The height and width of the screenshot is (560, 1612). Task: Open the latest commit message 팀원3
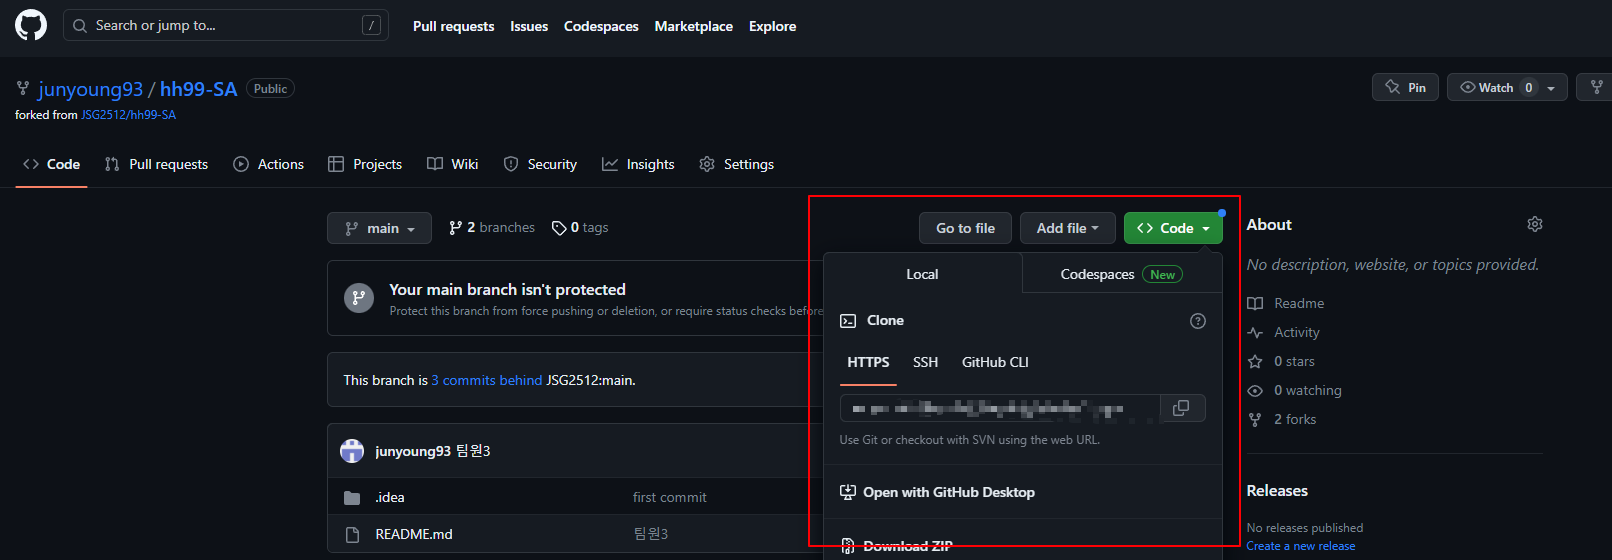click(473, 451)
